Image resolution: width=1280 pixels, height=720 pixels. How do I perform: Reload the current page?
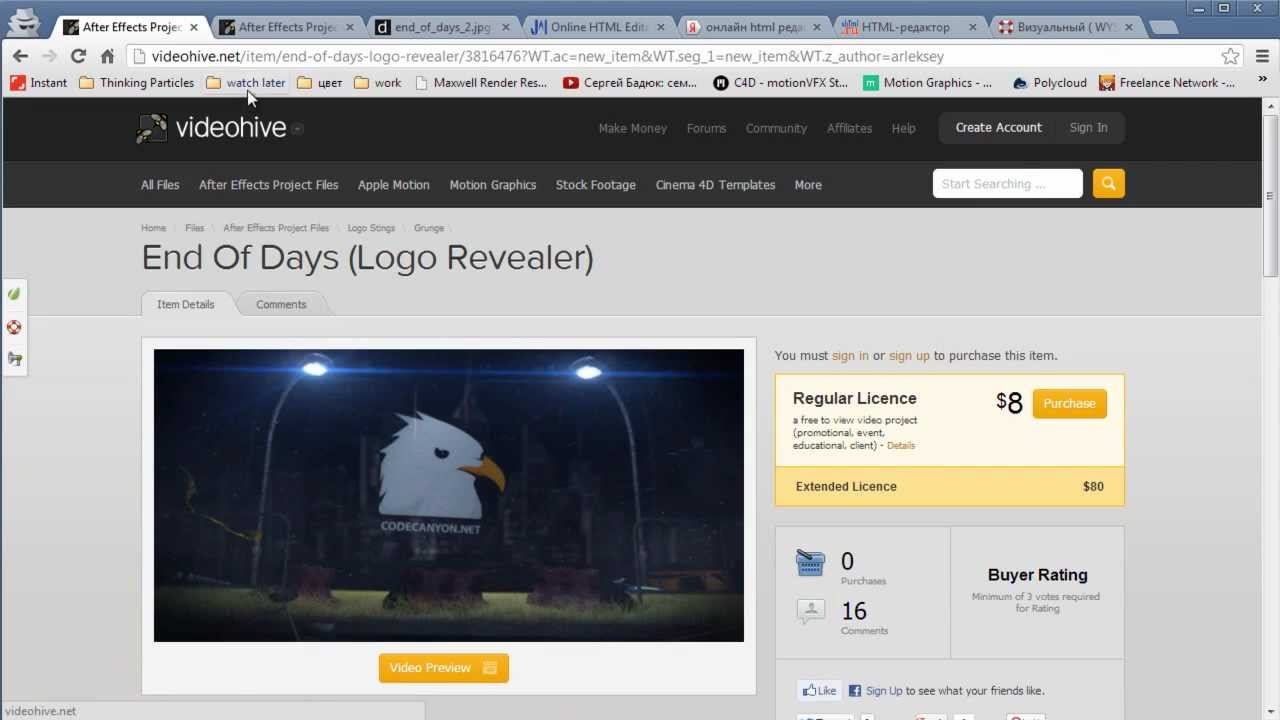point(78,56)
